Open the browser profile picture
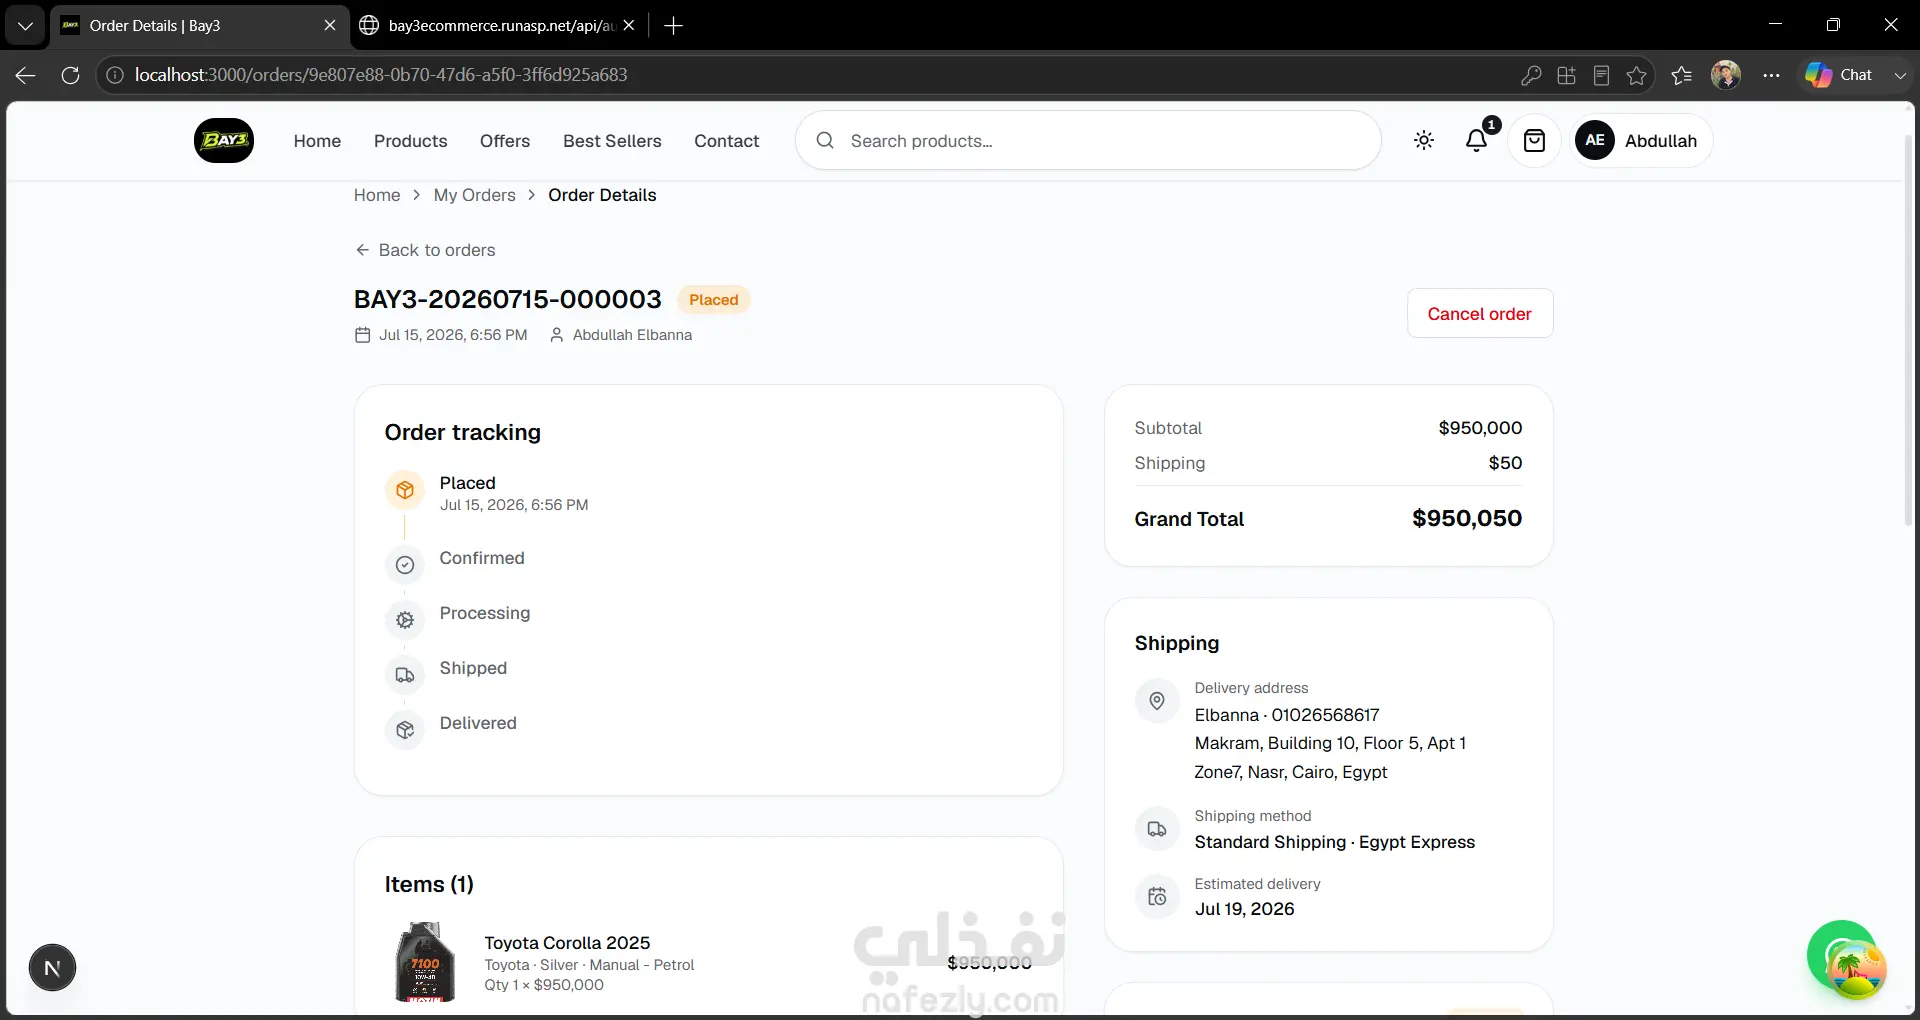 1726,75
